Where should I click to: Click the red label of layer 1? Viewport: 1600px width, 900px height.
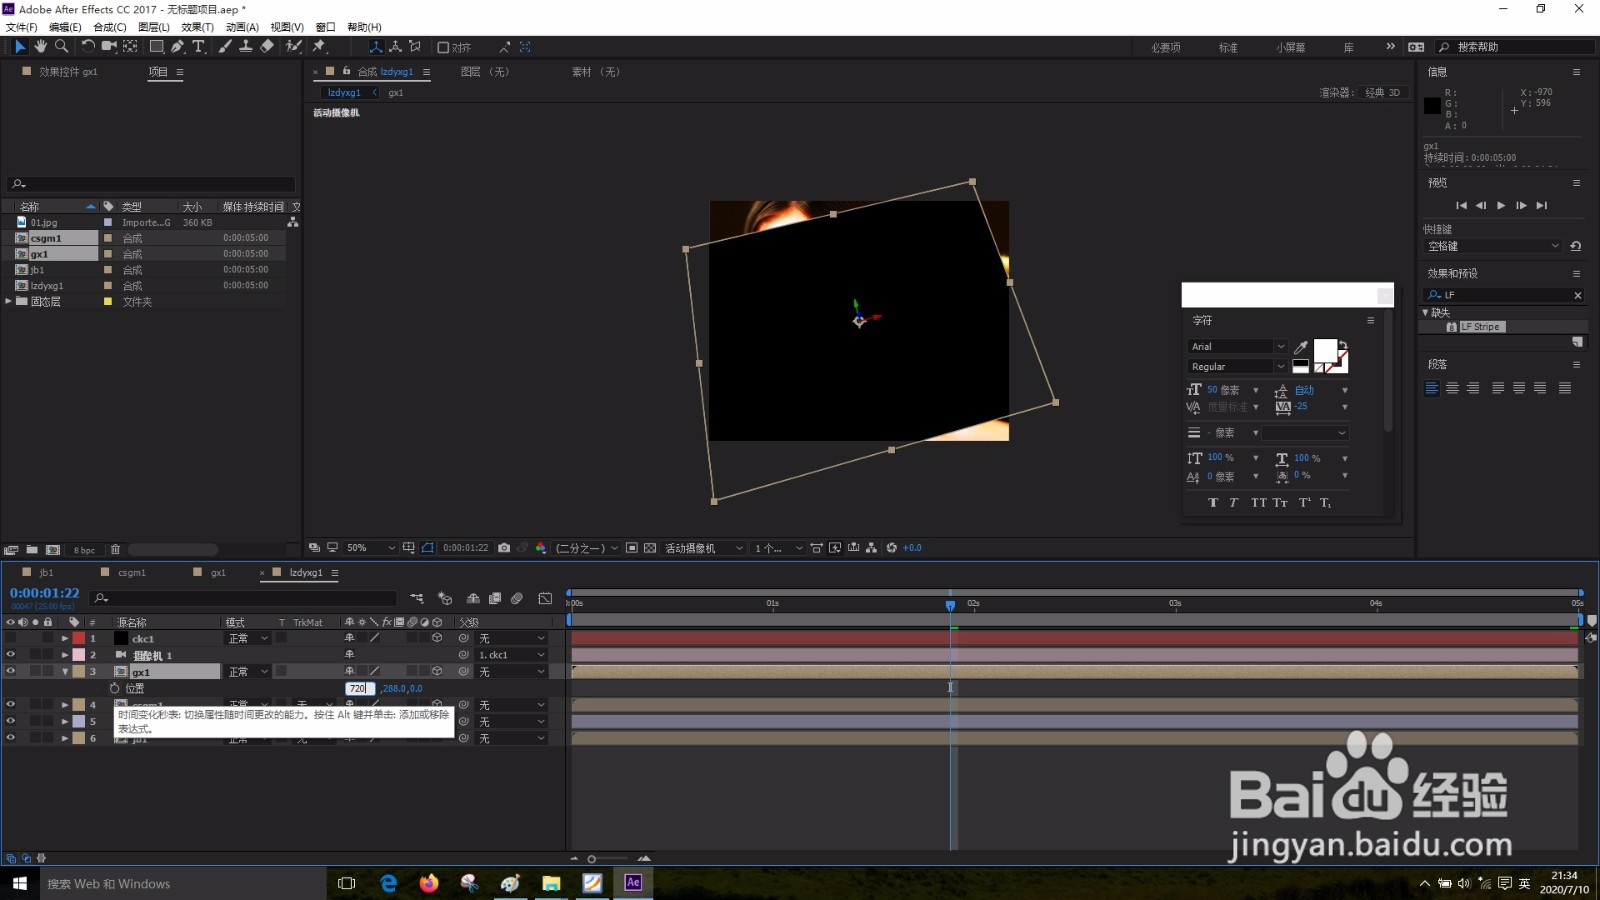[x=79, y=638]
